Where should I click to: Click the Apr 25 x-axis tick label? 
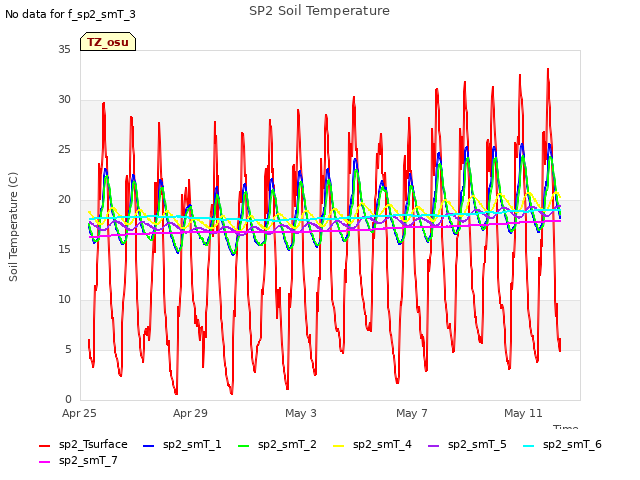pyautogui.click(x=79, y=413)
